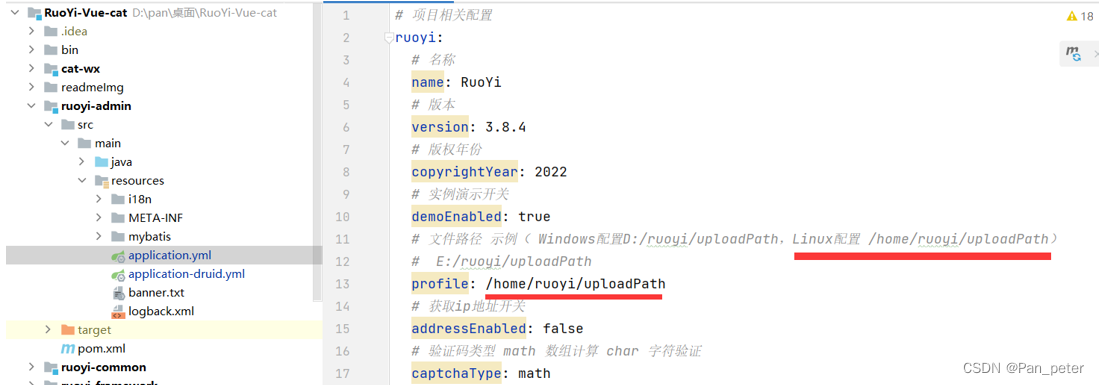The image size is (1099, 385).
Task: Click the META-INF folder icon
Action: coord(118,217)
